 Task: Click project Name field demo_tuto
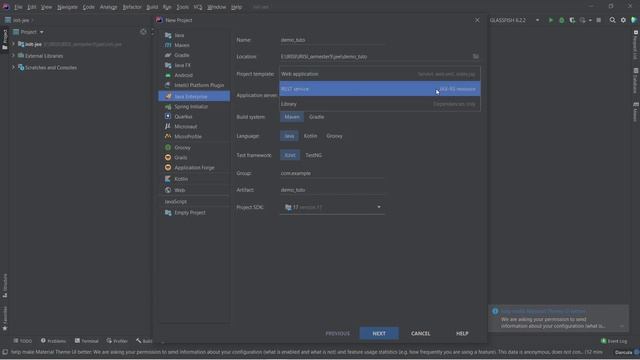[x=332, y=40]
